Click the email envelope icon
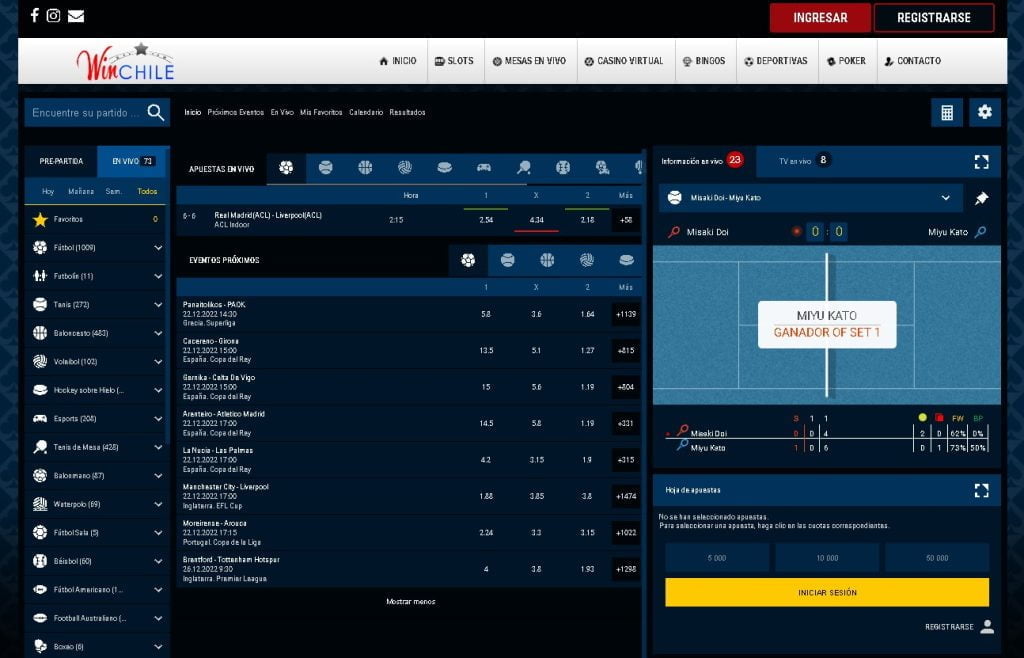Screen dimensions: 1024x658 point(76,16)
